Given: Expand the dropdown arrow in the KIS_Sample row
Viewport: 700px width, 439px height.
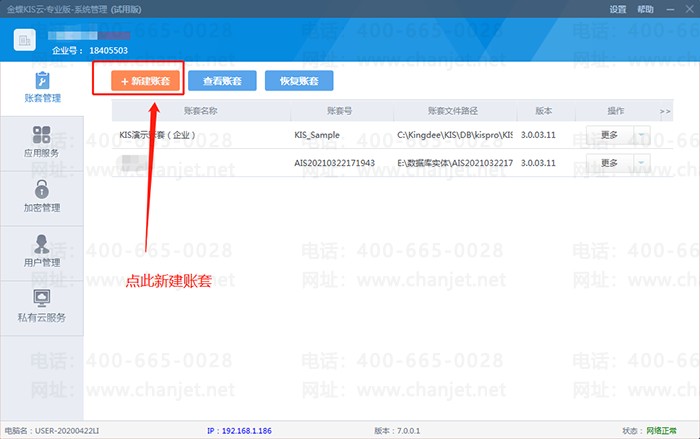Looking at the screenshot, I should coord(642,135).
